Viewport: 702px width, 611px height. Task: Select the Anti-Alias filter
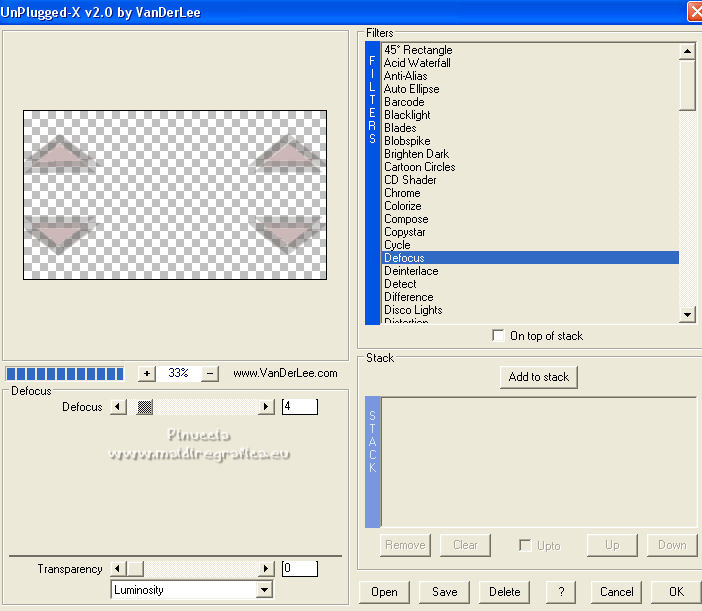coord(531,76)
